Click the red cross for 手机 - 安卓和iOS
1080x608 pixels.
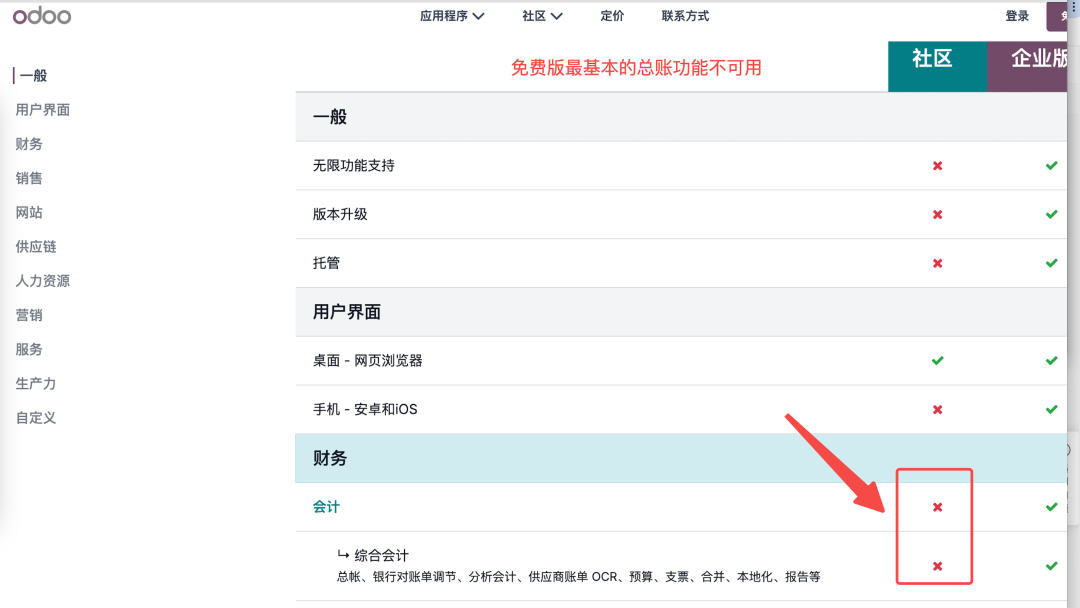pyautogui.click(x=937, y=410)
